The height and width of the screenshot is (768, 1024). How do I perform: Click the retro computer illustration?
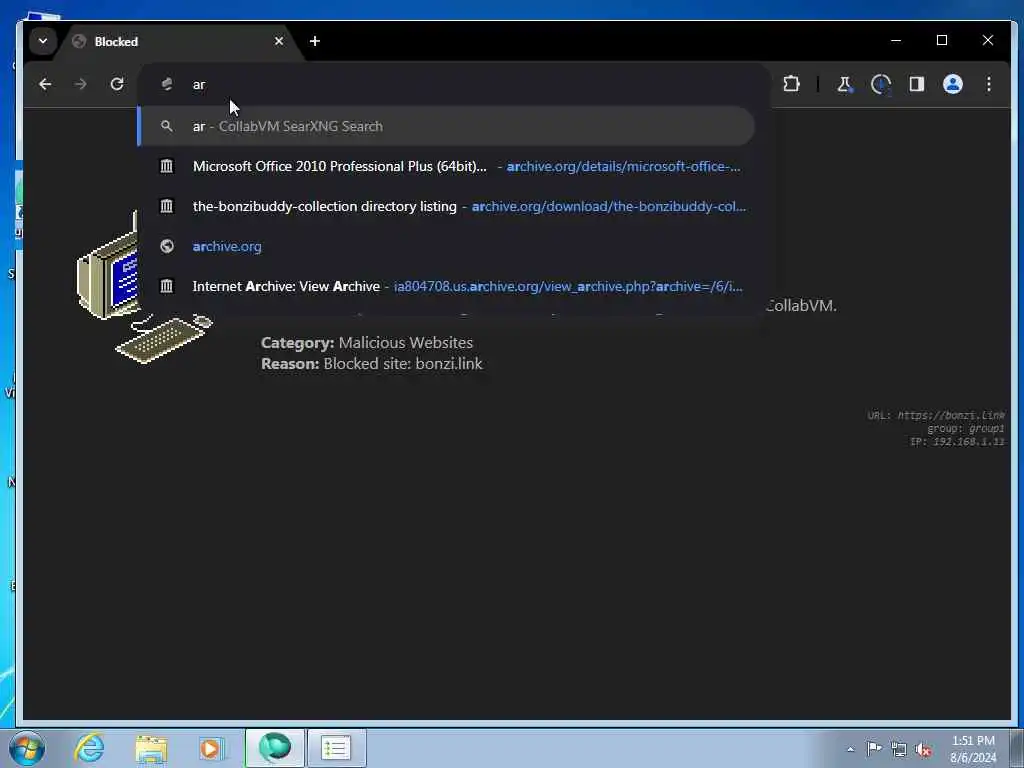145,288
